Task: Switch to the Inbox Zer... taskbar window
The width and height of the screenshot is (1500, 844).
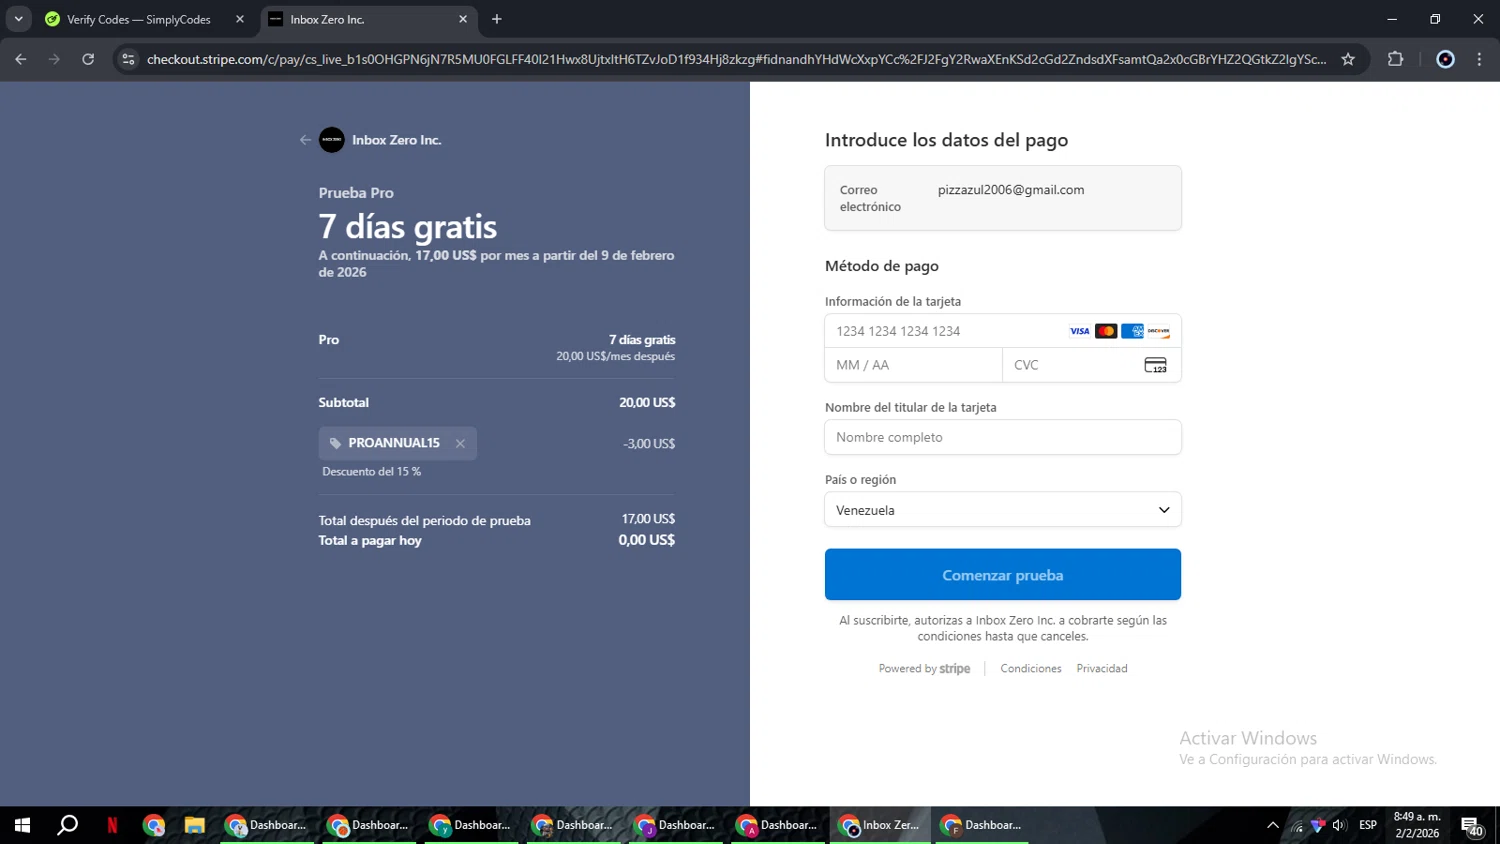Action: tap(879, 825)
